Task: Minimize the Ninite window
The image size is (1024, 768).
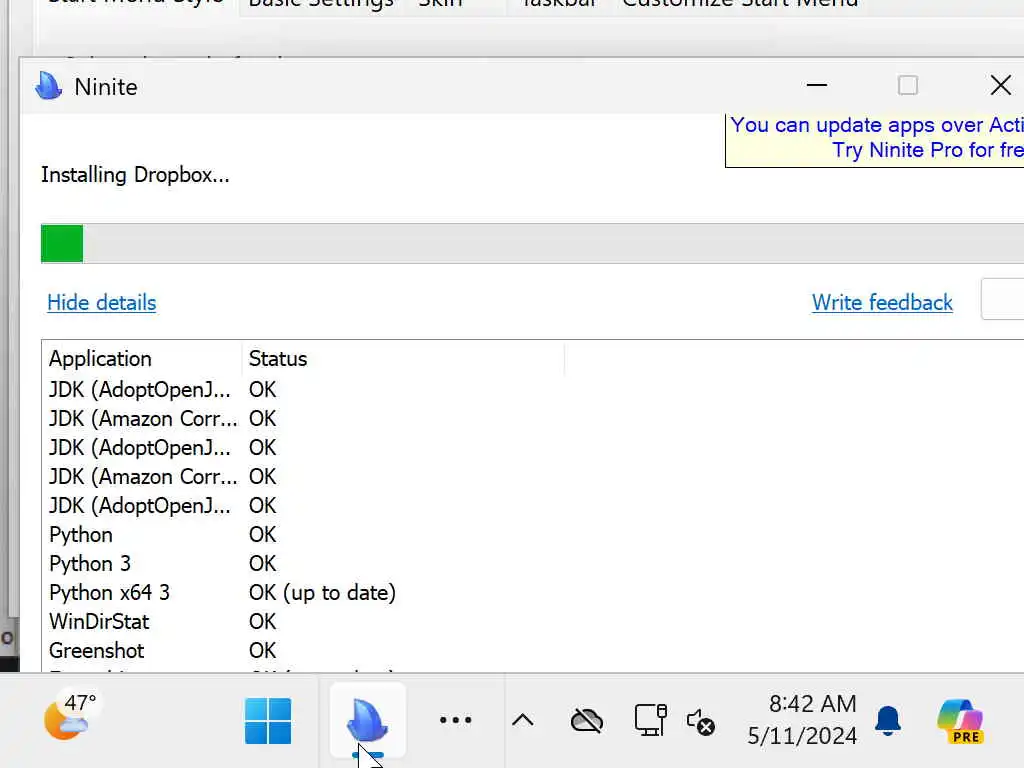Action: (816, 85)
